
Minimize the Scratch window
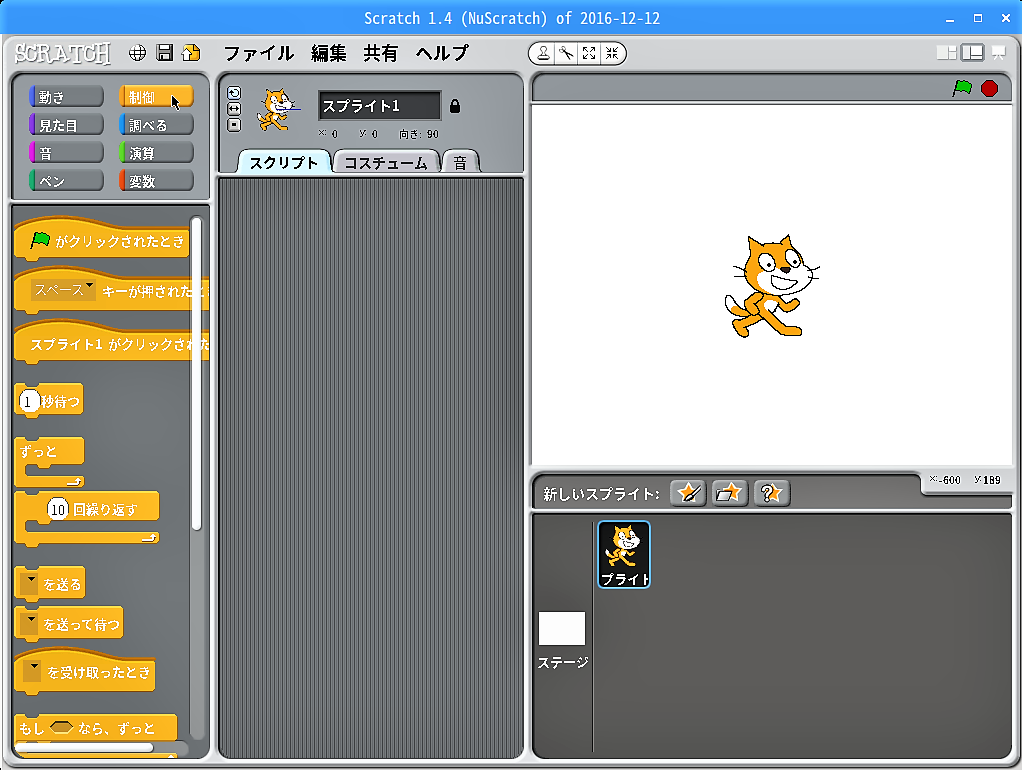coord(950,18)
